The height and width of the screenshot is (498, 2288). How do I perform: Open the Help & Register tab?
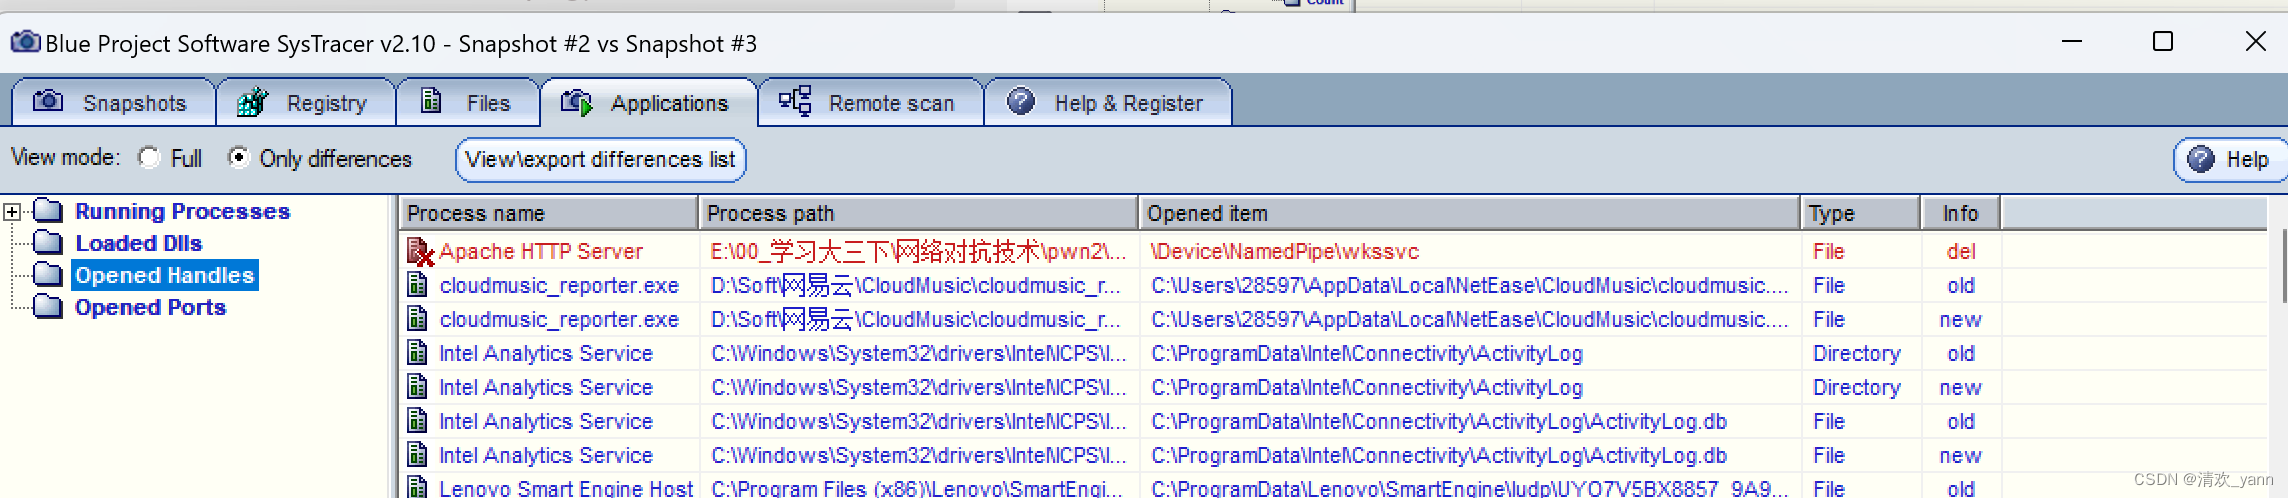1108,102
